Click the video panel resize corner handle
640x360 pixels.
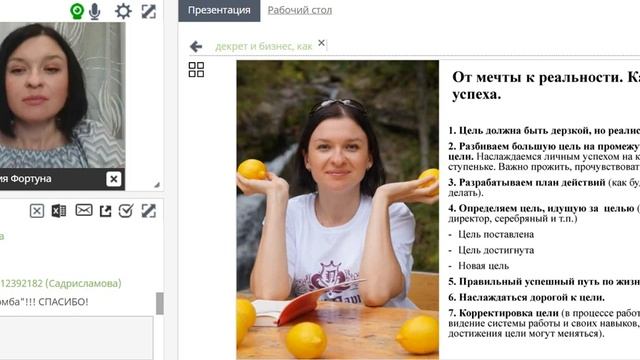157,185
